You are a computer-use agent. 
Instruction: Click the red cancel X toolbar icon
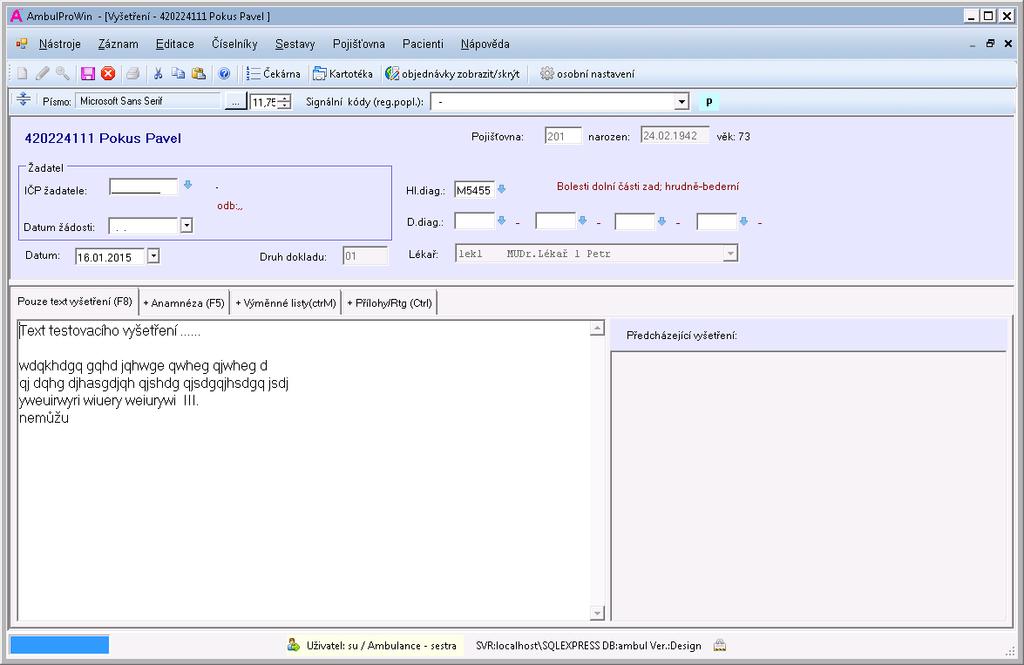click(108, 74)
